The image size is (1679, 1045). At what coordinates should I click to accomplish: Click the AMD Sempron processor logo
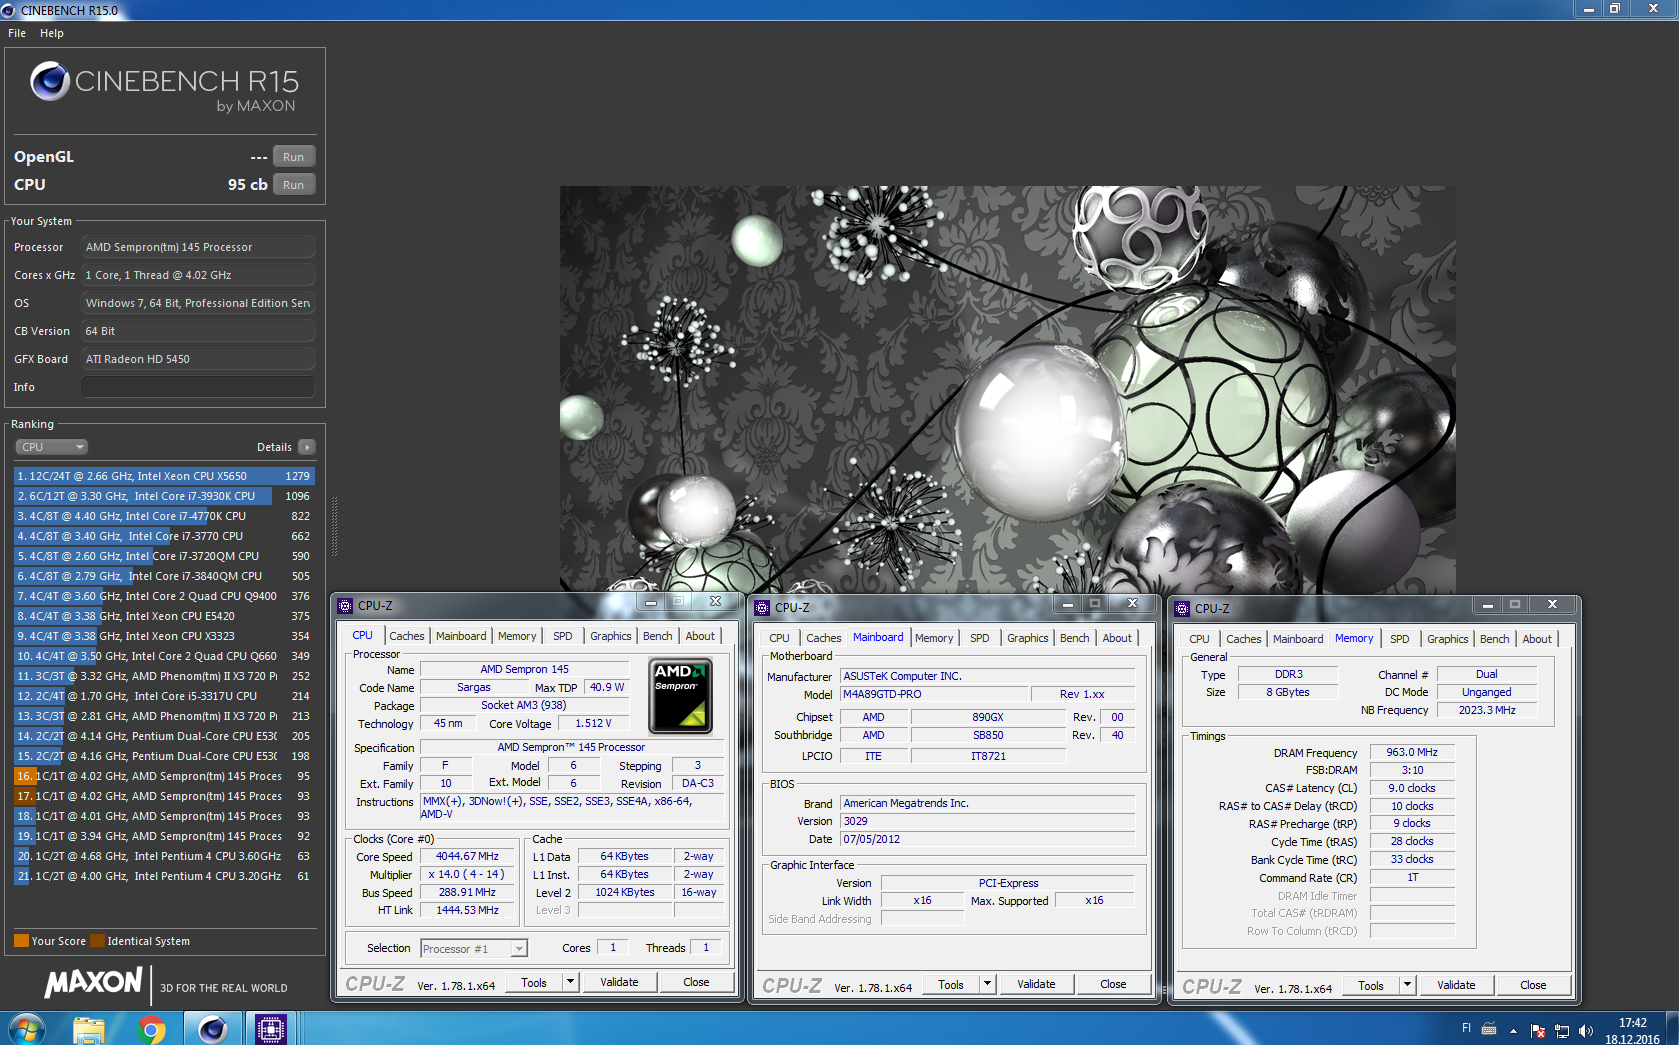coord(680,696)
